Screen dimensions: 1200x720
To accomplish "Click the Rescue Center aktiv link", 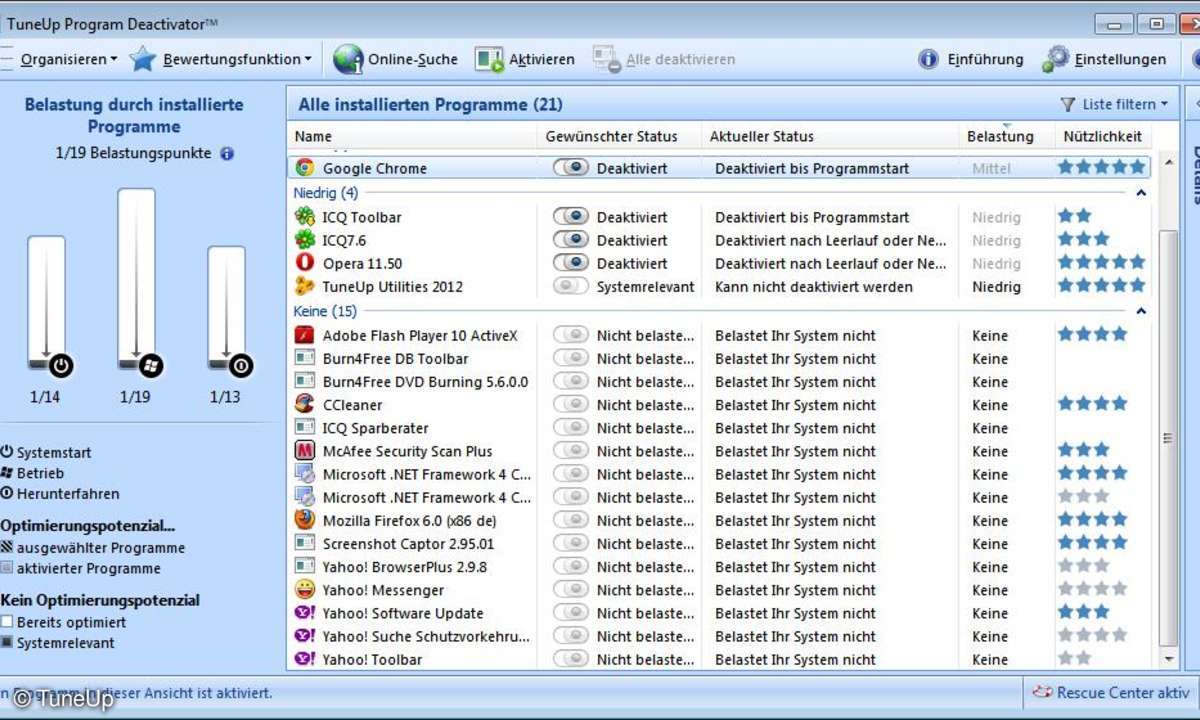I will tap(1123, 692).
